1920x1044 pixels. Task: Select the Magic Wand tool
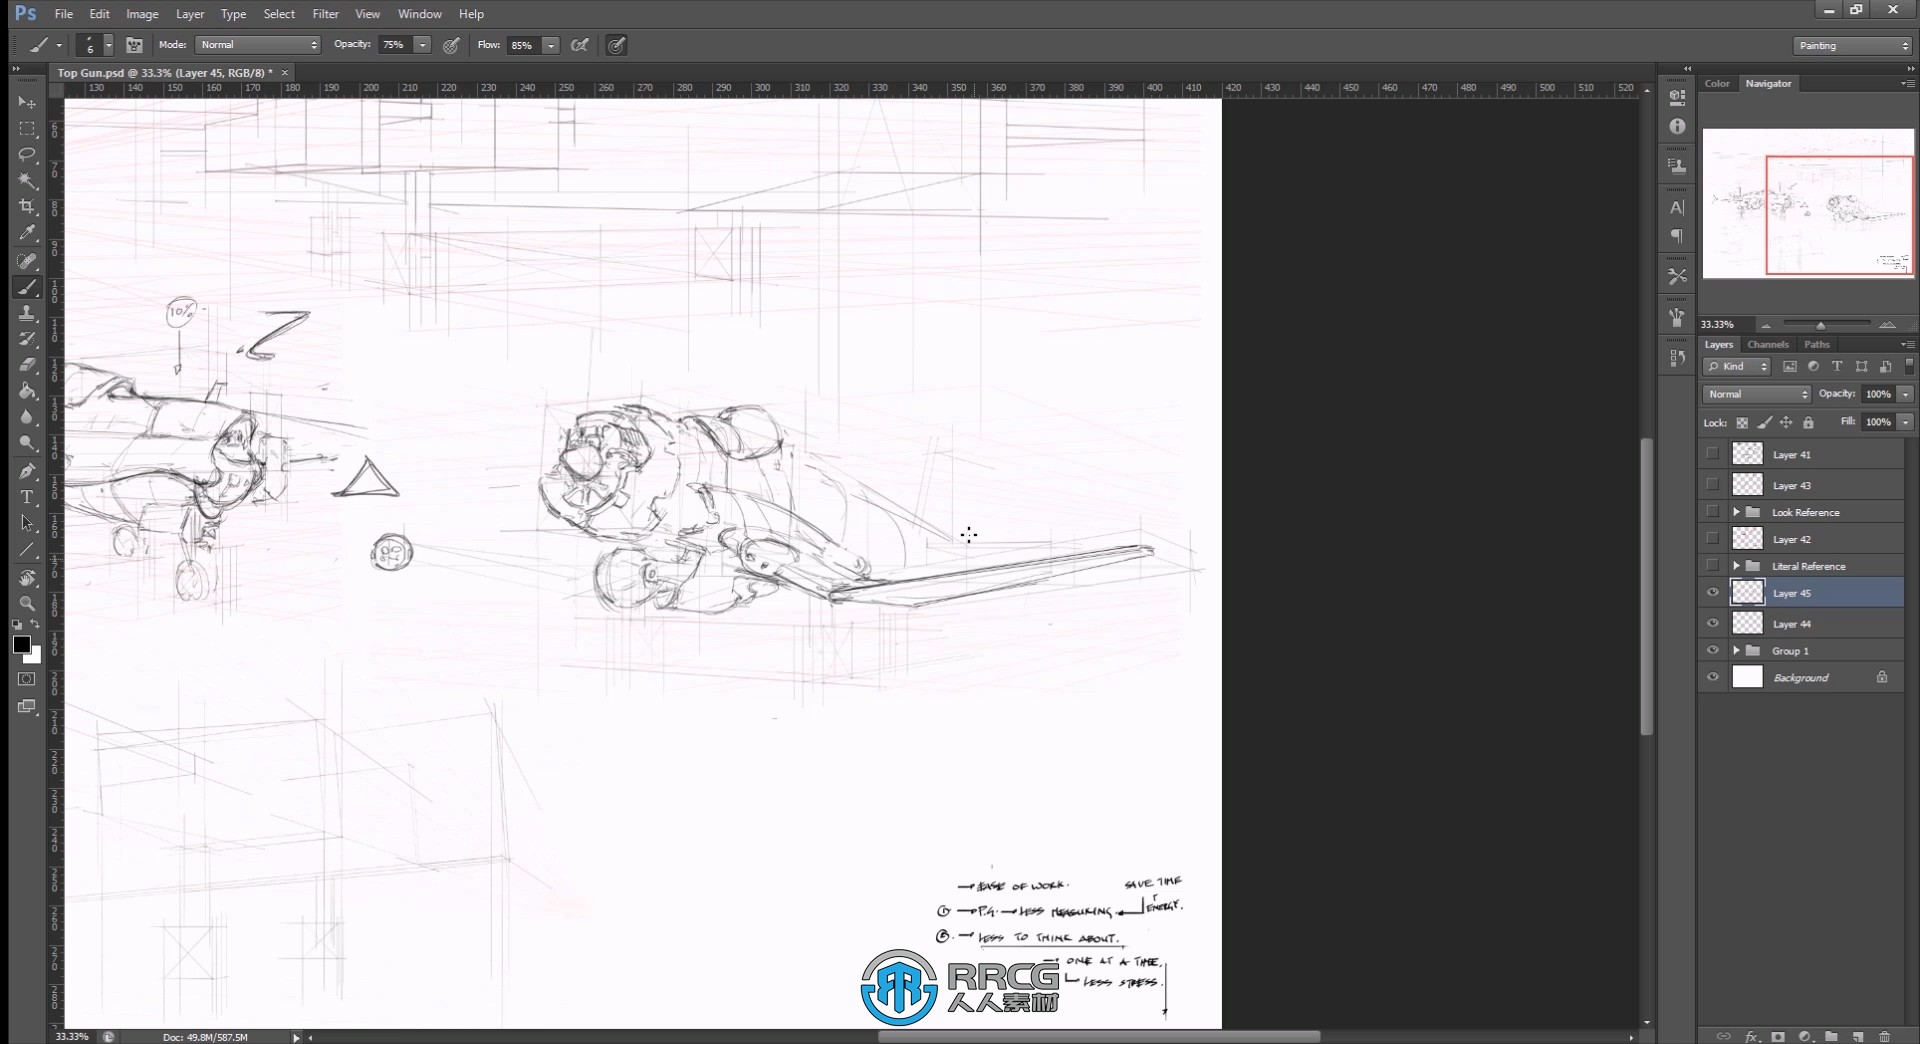click(x=27, y=181)
